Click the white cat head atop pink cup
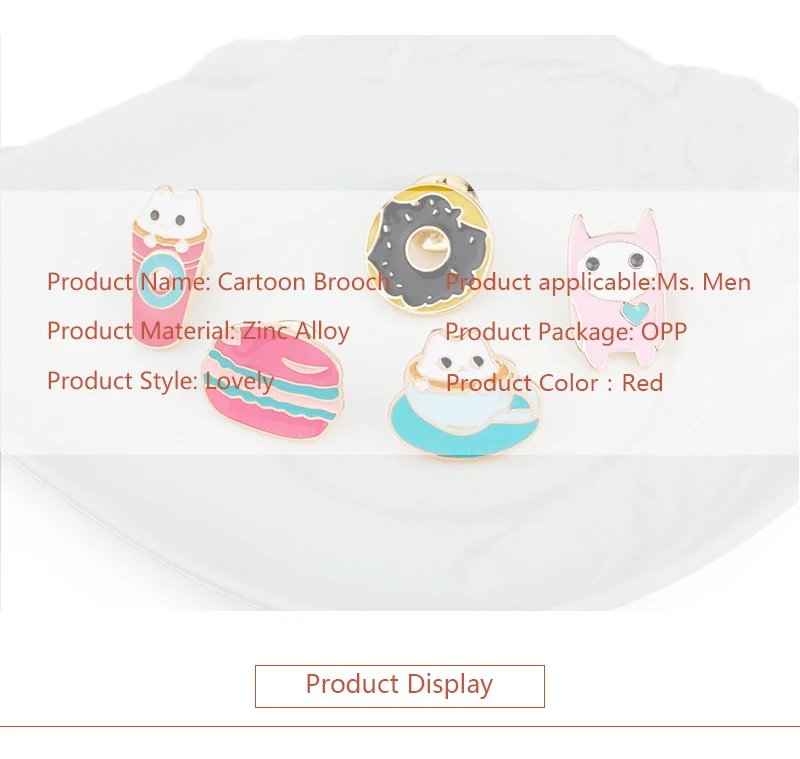Screen dimensions: 800x759 (x=170, y=214)
